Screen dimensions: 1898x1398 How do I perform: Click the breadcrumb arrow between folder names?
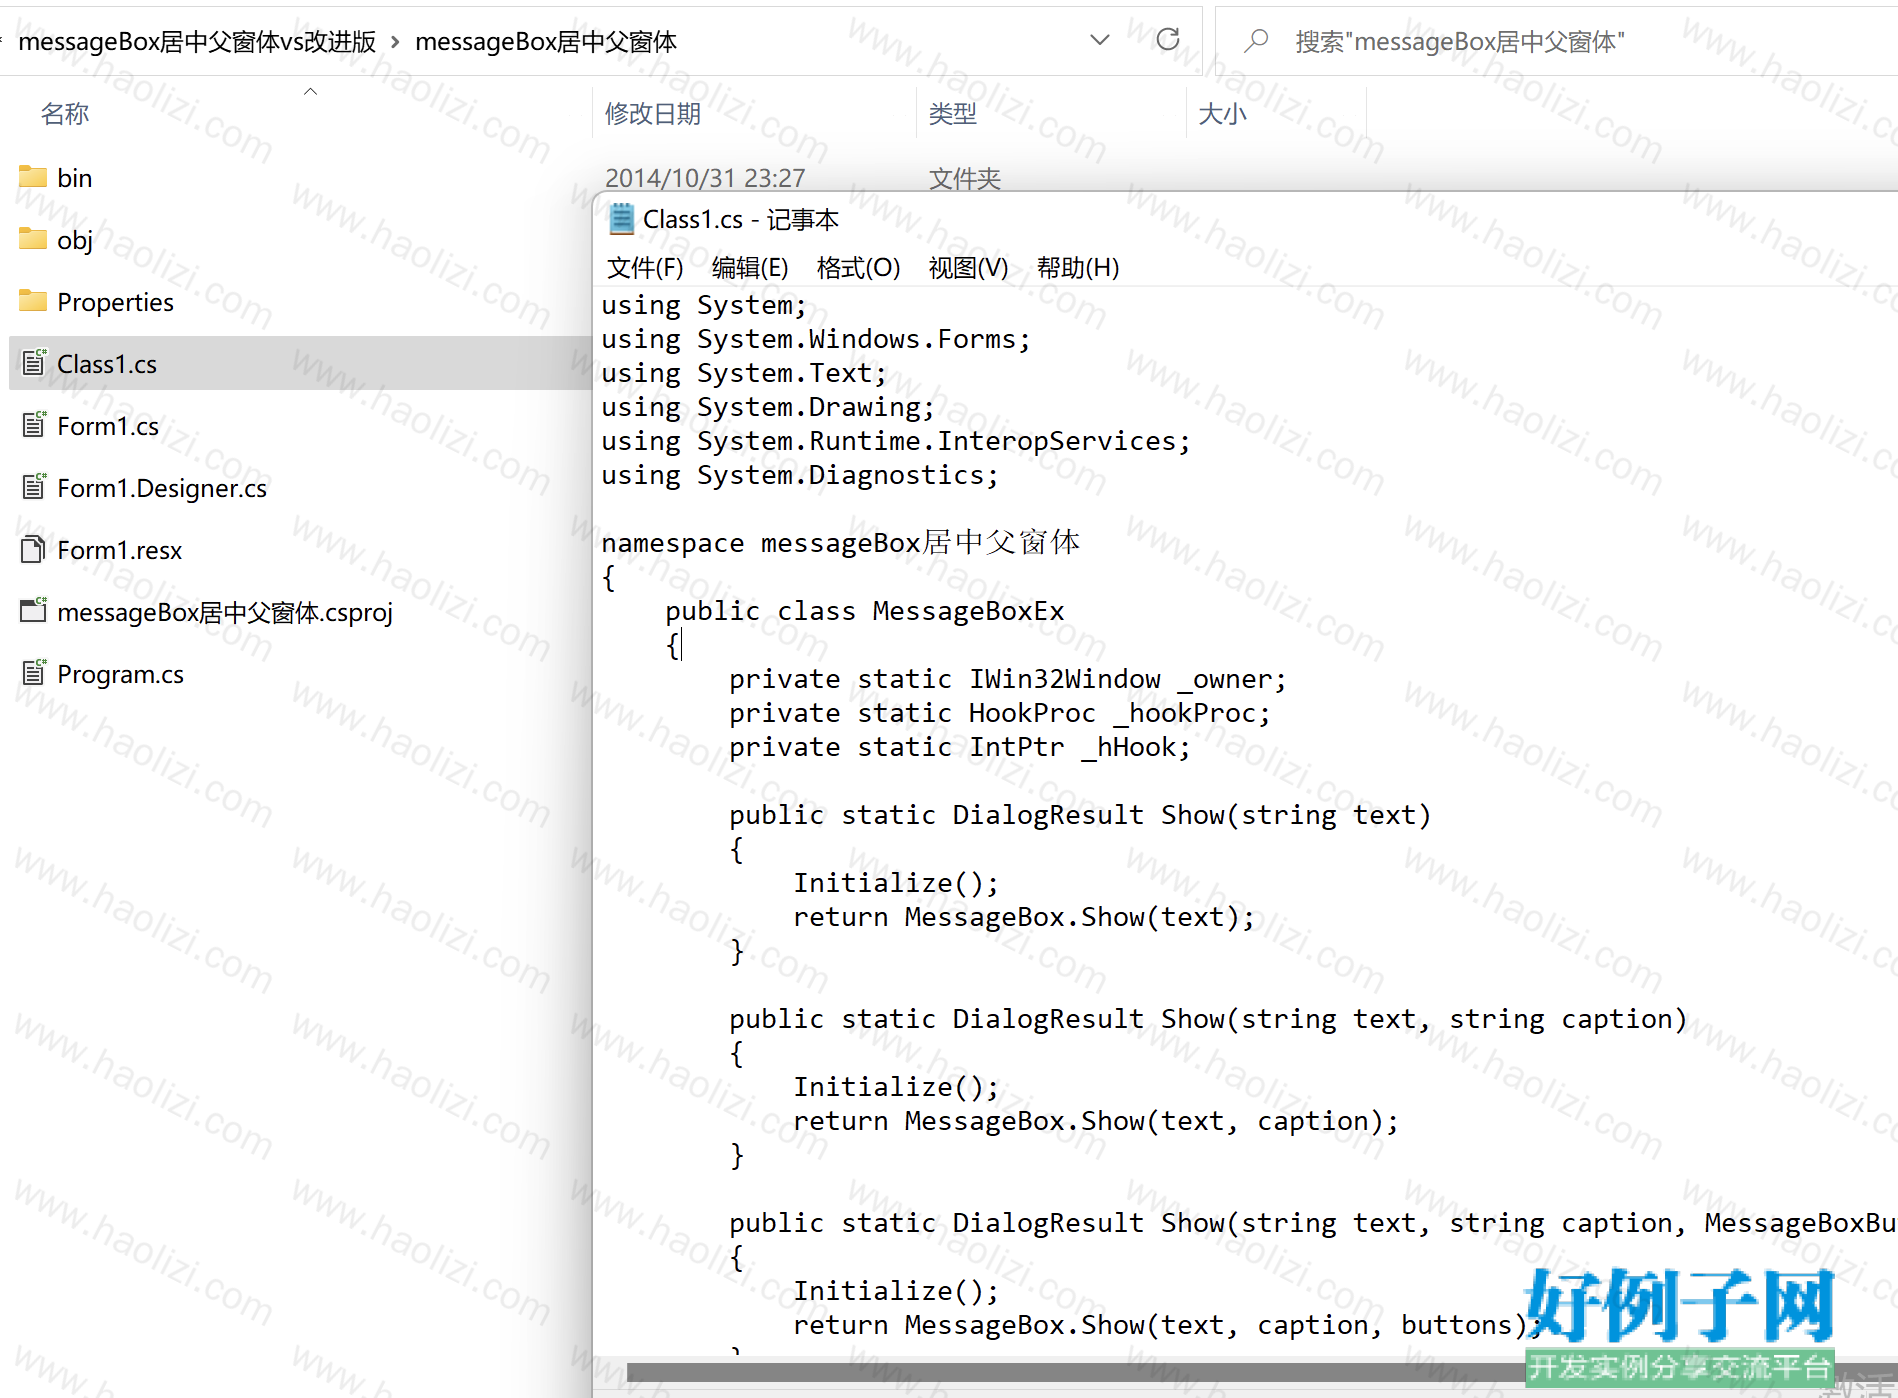(x=395, y=42)
